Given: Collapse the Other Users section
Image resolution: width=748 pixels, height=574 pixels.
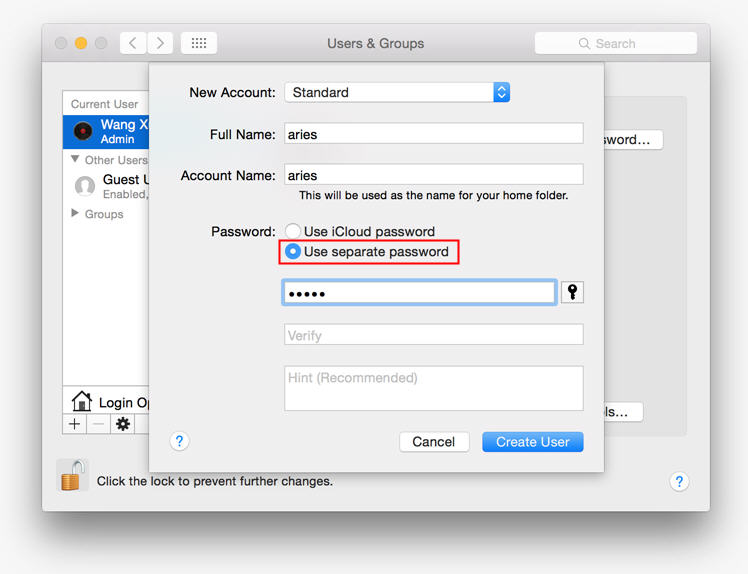Looking at the screenshot, I should pyautogui.click(x=75, y=159).
